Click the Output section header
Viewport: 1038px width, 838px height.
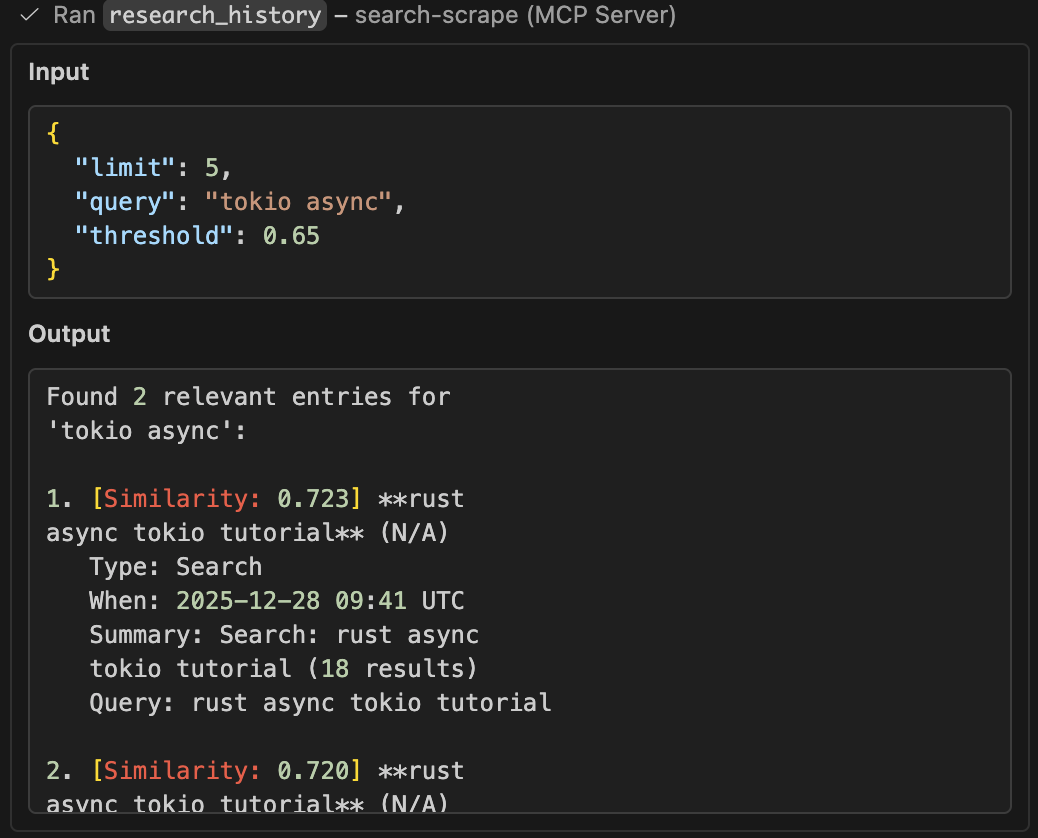point(69,334)
